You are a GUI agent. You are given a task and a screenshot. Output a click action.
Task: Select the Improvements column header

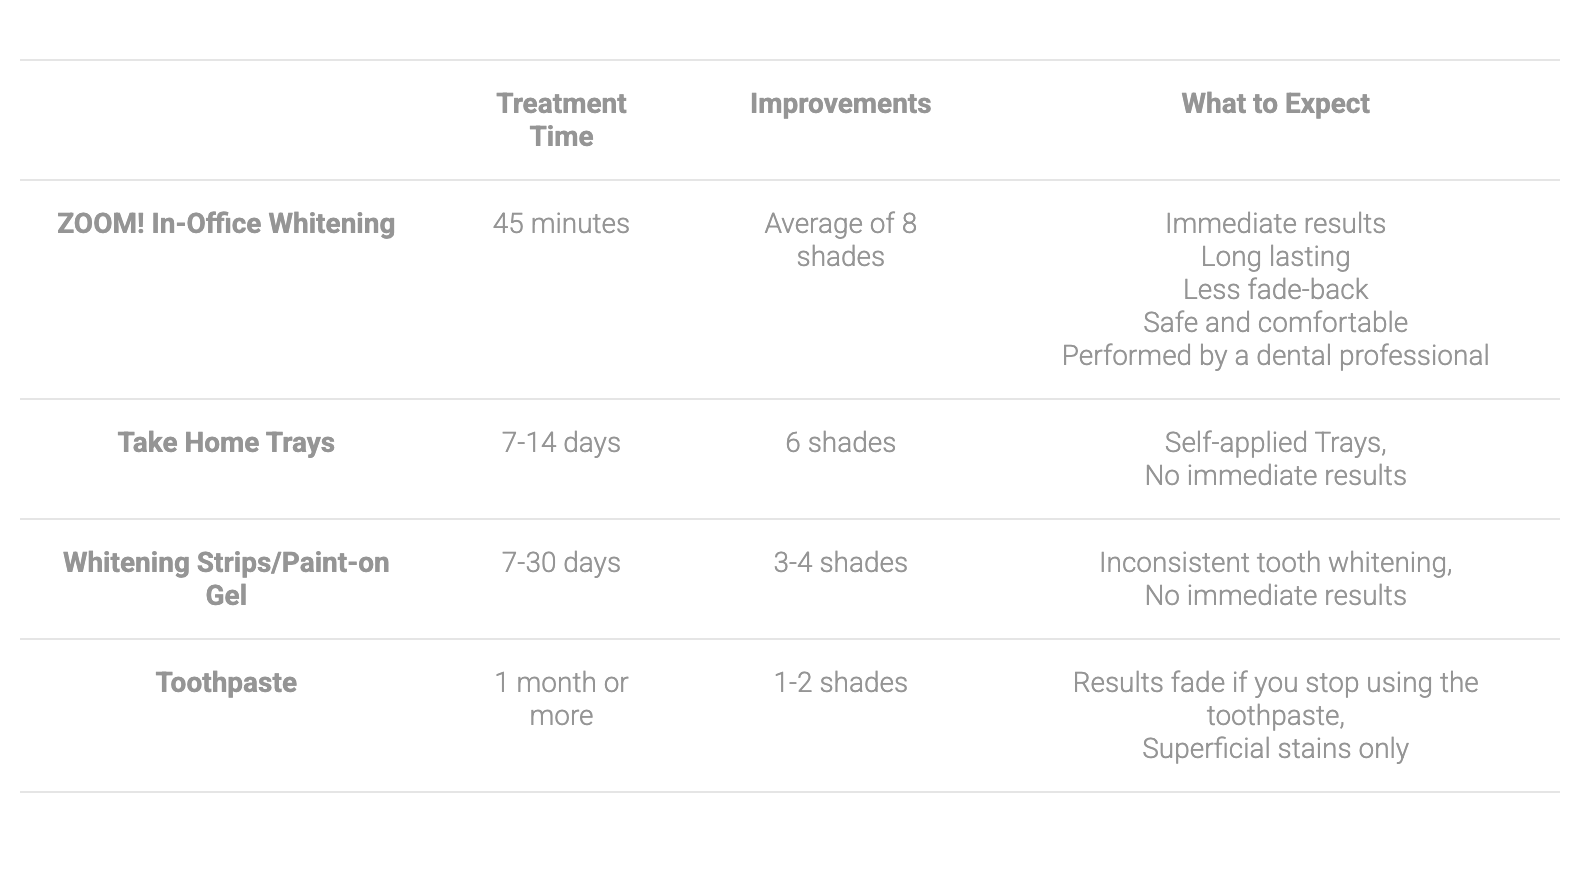point(840,104)
